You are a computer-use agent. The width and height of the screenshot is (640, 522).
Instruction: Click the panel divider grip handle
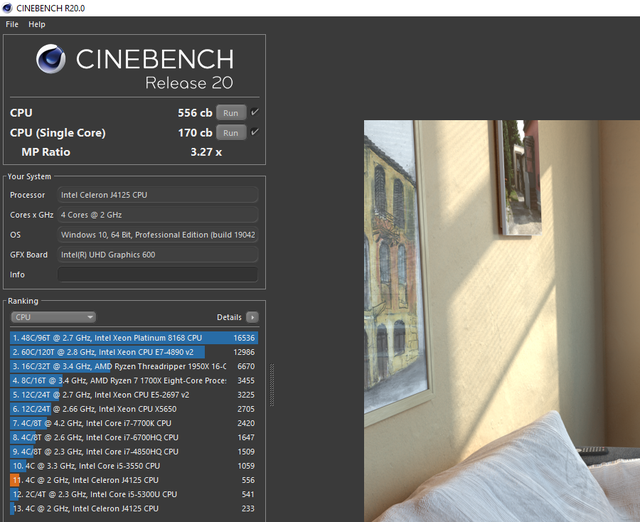[x=272, y=385]
